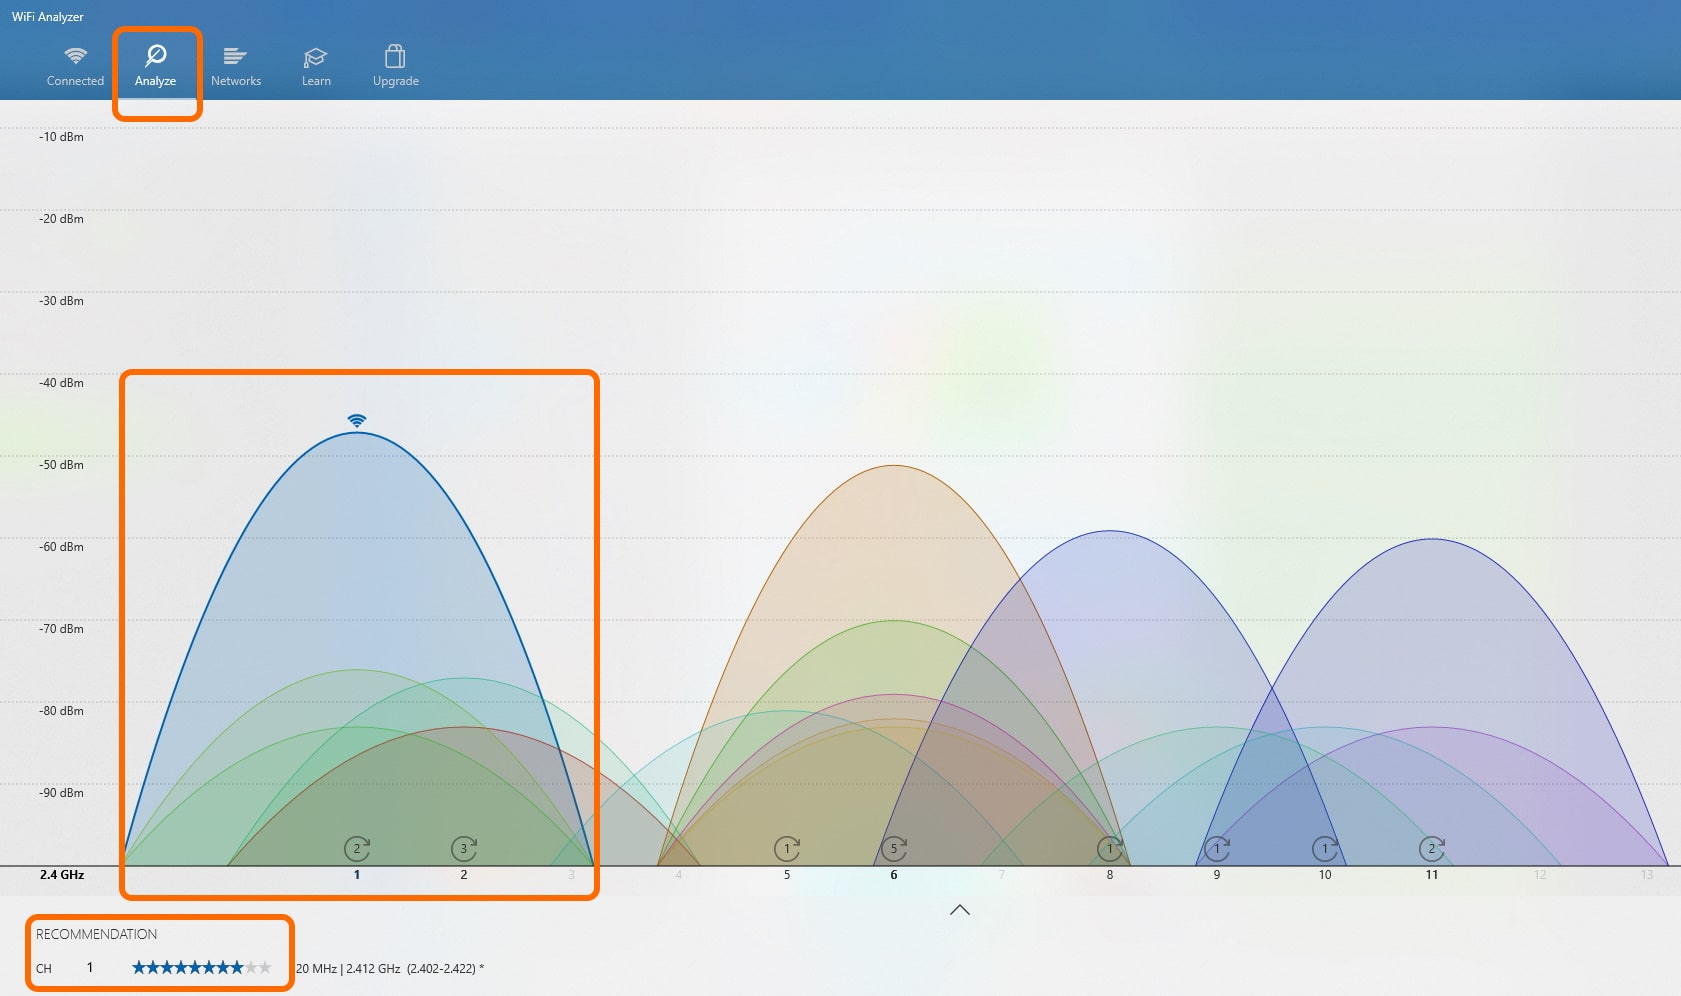
Task: Click the network count badge on channel 6
Action: [x=894, y=847]
